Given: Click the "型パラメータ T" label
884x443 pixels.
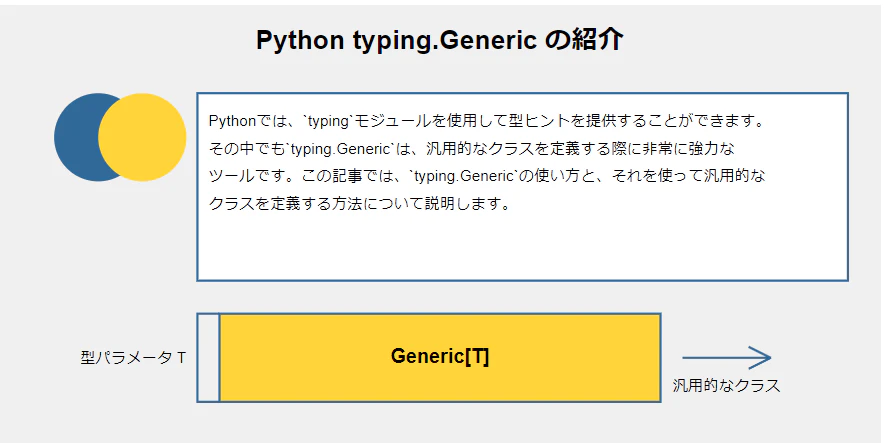Looking at the screenshot, I should 134,357.
